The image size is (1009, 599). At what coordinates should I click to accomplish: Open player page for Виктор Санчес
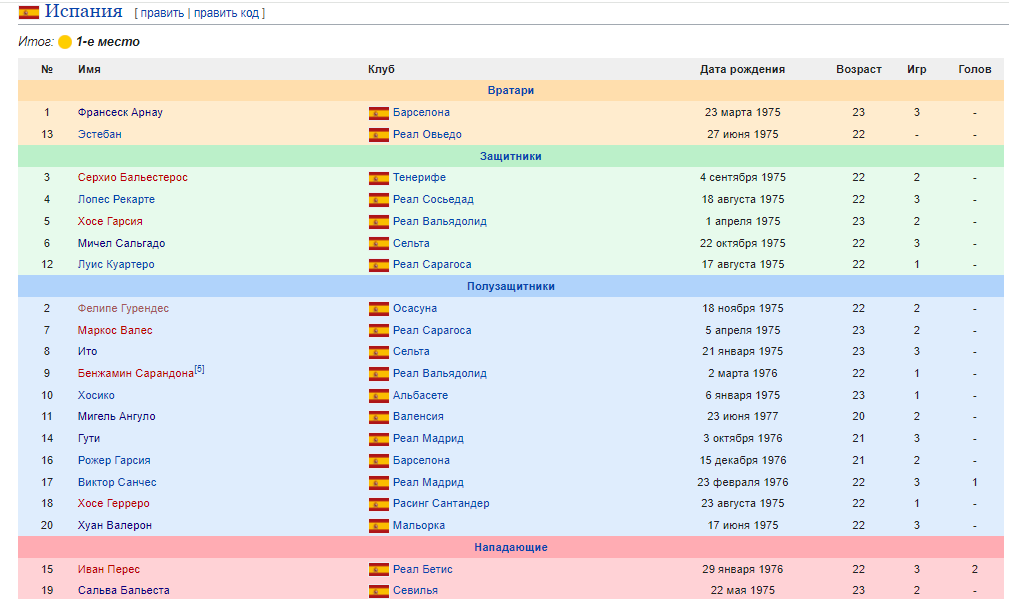pos(117,483)
